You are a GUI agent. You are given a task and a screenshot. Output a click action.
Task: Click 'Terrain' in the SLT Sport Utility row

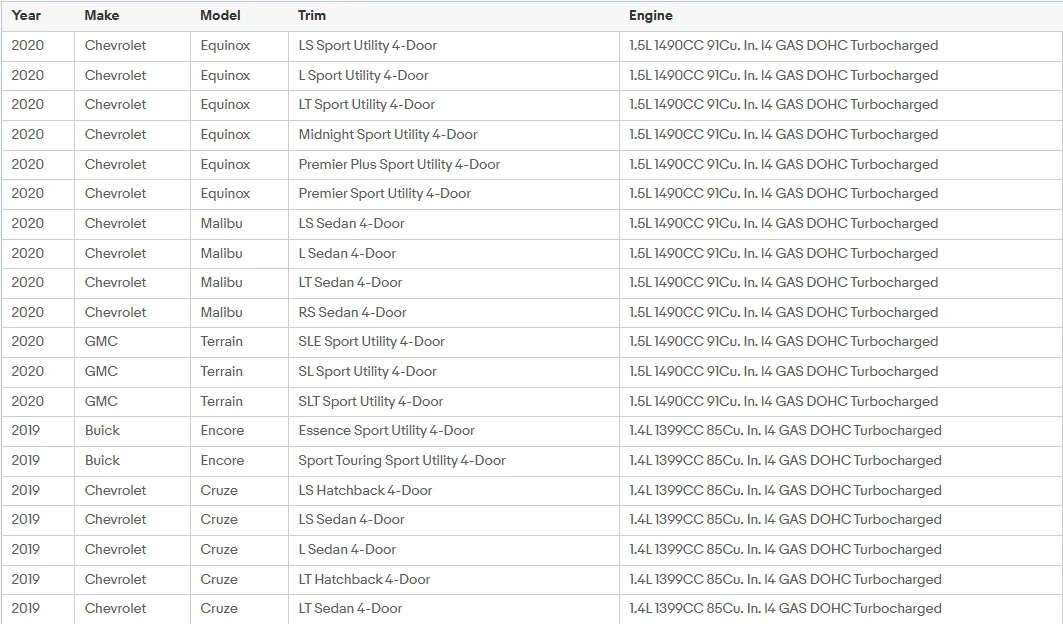pyautogui.click(x=222, y=401)
